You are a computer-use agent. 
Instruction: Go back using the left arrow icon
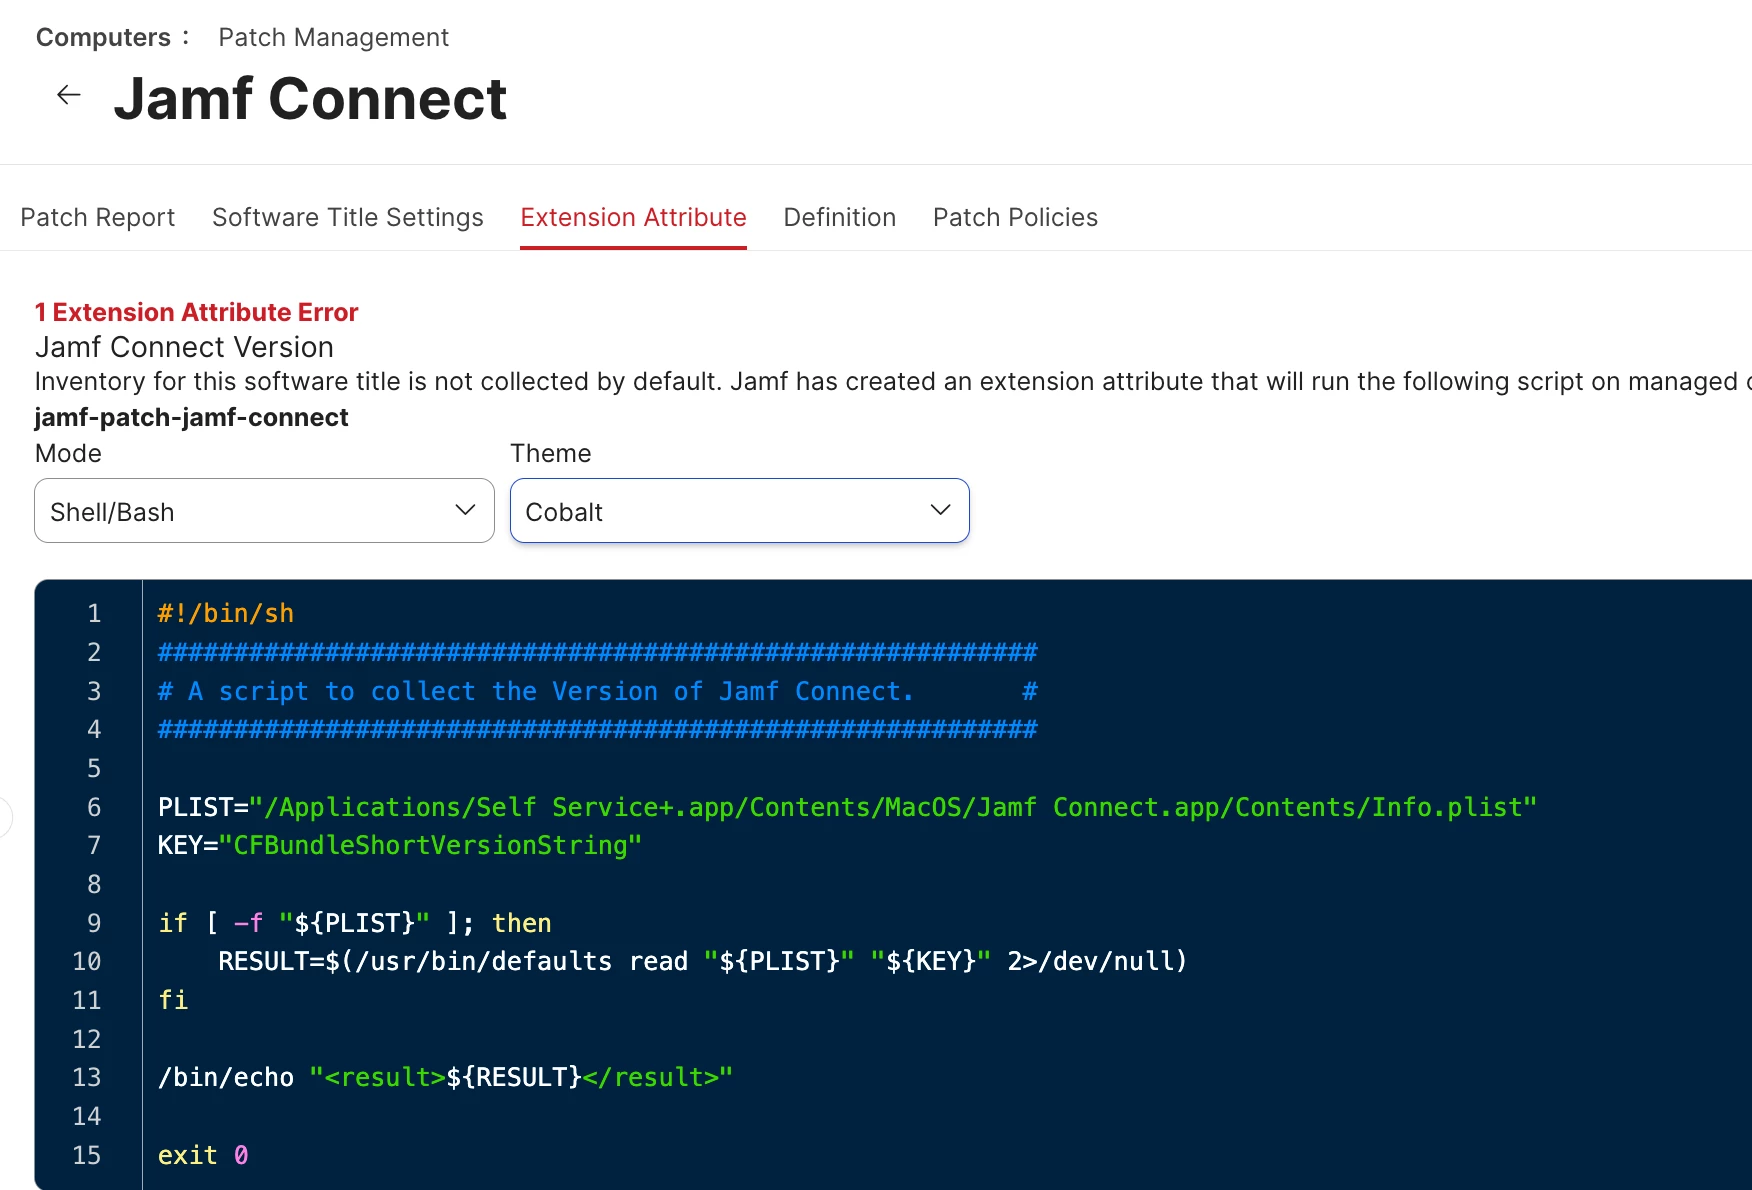coord(68,95)
